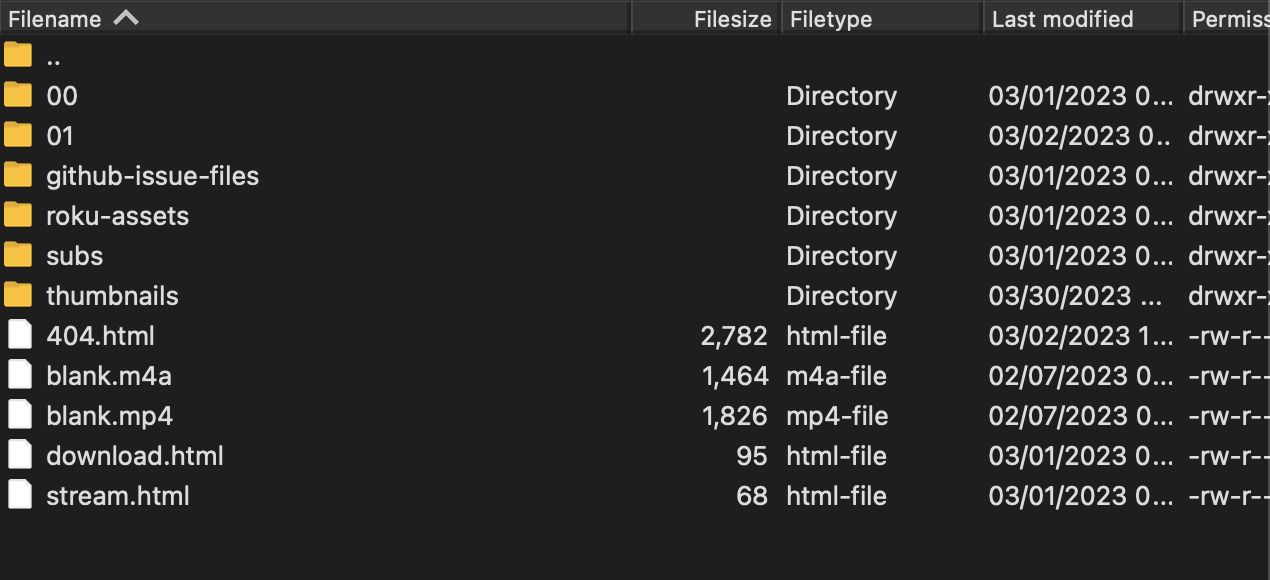Screen dimensions: 1270x580
Task: Sort listing by the Filetype column header
Action: (830, 18)
